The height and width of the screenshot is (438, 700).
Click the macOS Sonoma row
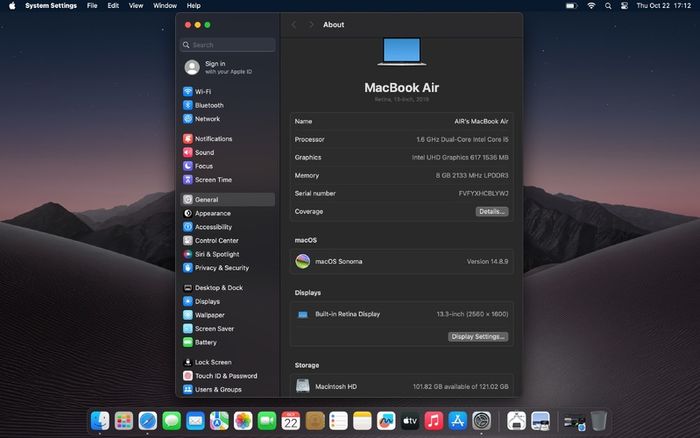[401, 261]
